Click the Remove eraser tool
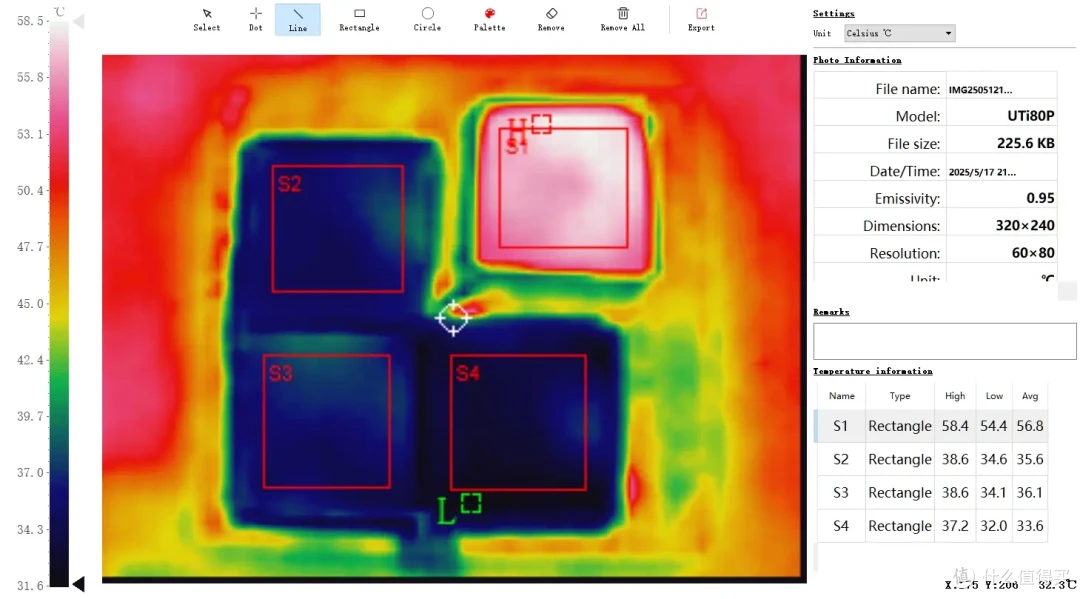The height and width of the screenshot is (599, 1080). click(x=551, y=20)
